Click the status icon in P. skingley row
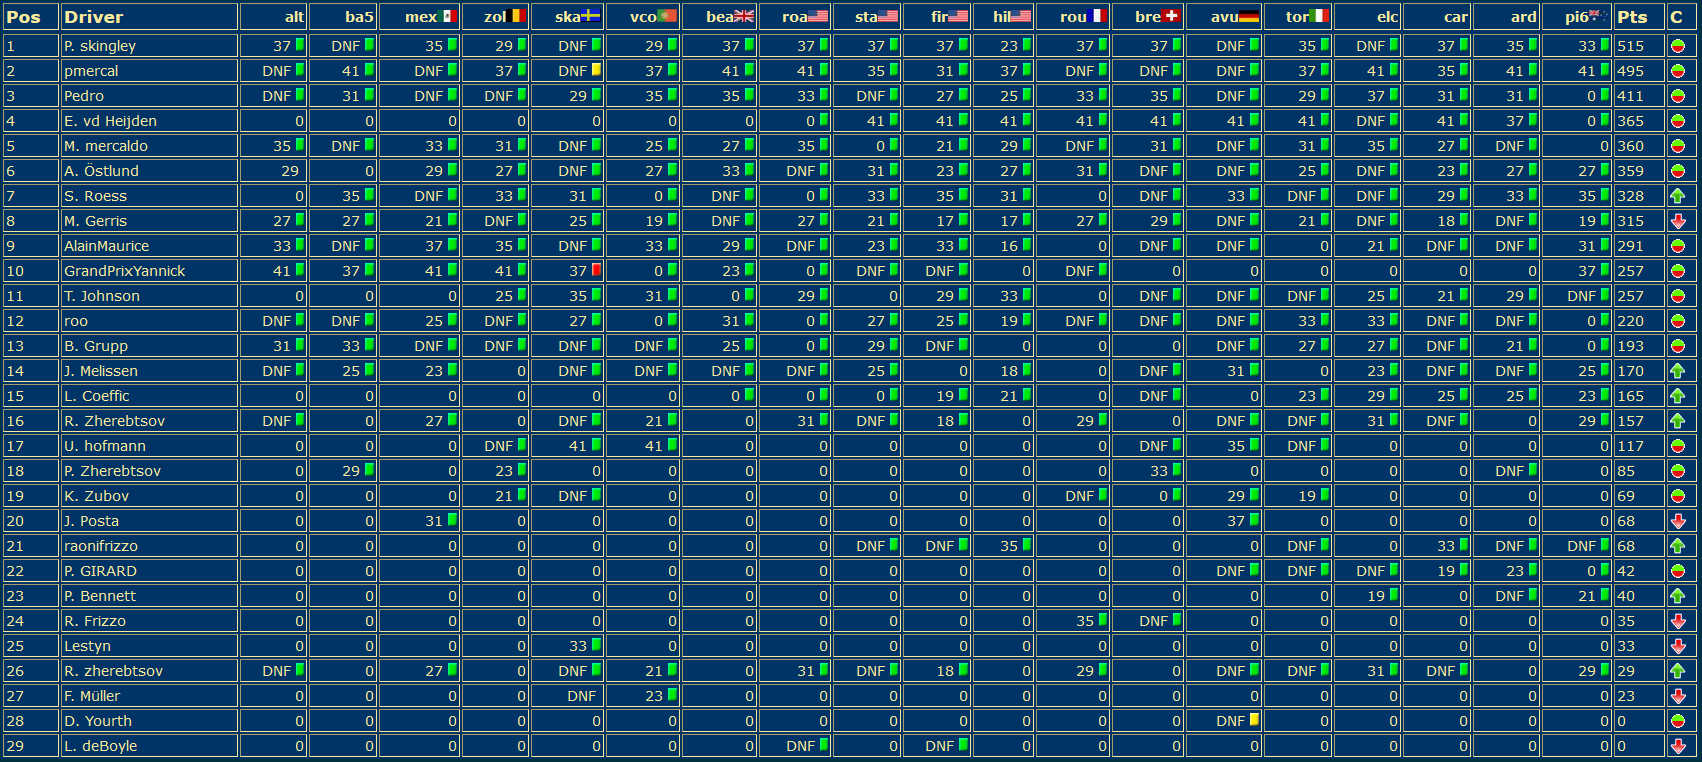This screenshot has height=762, width=1702. pyautogui.click(x=1678, y=46)
